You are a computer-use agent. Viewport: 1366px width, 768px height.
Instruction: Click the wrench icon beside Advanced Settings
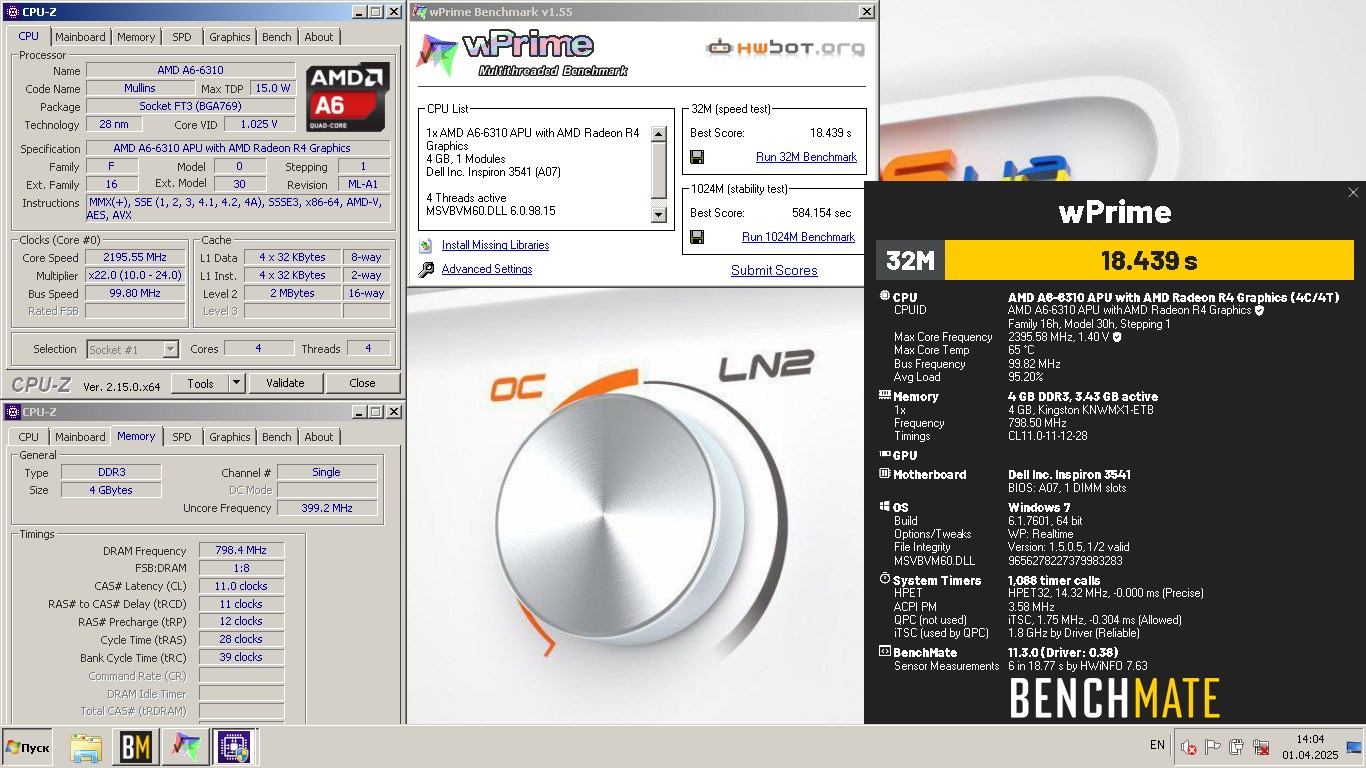426,269
